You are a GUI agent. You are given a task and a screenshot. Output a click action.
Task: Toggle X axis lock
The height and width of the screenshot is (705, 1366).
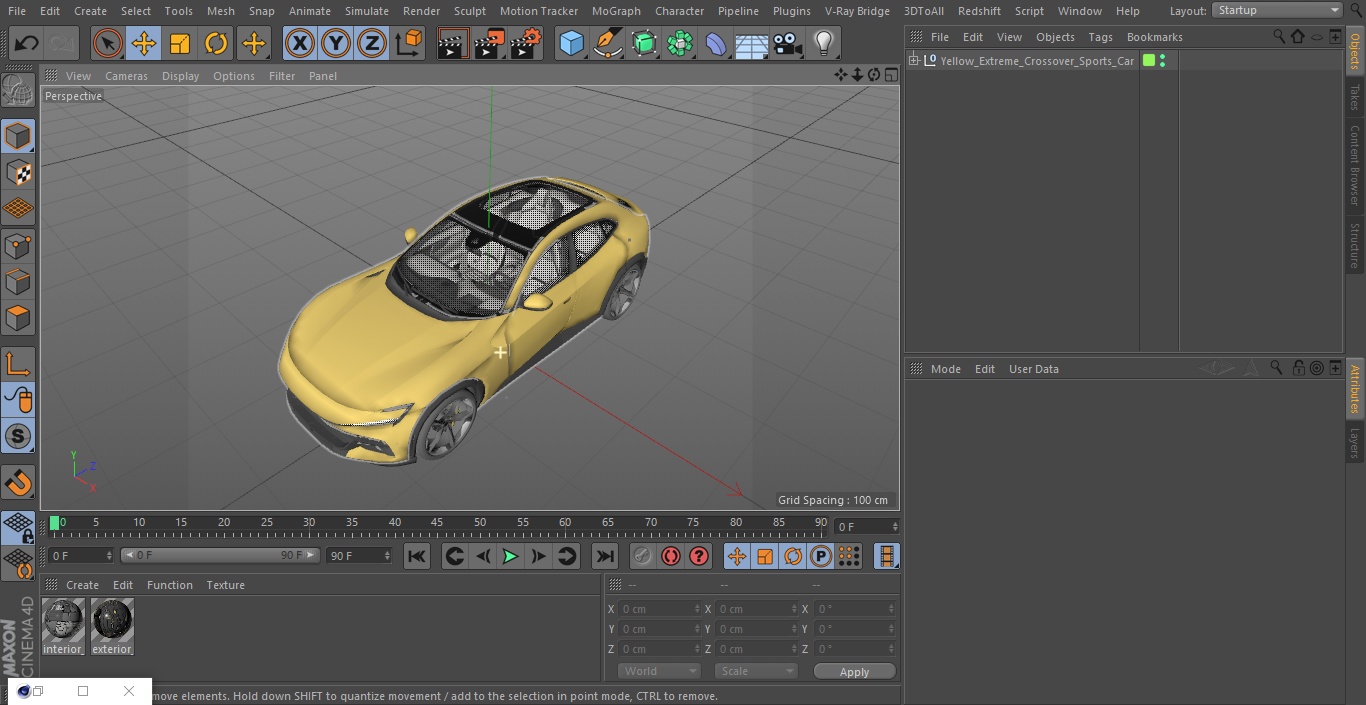tap(299, 43)
